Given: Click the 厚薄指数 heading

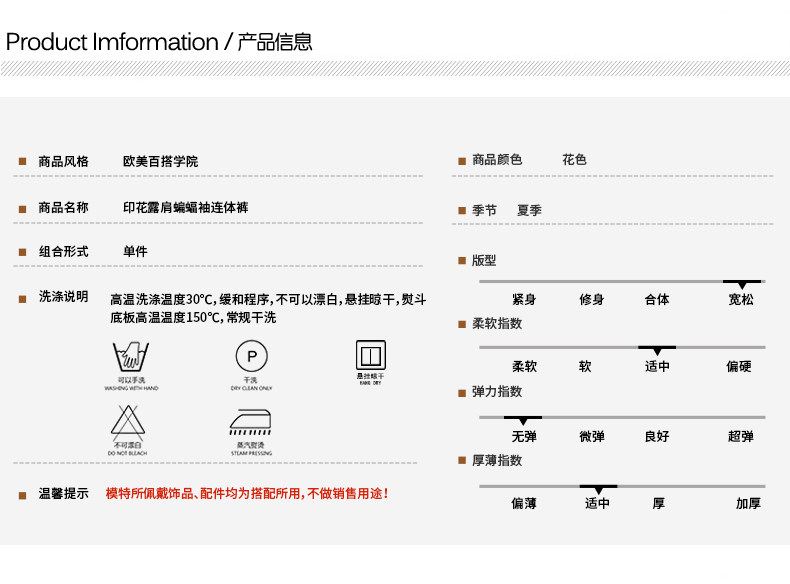Looking at the screenshot, I should tap(497, 461).
